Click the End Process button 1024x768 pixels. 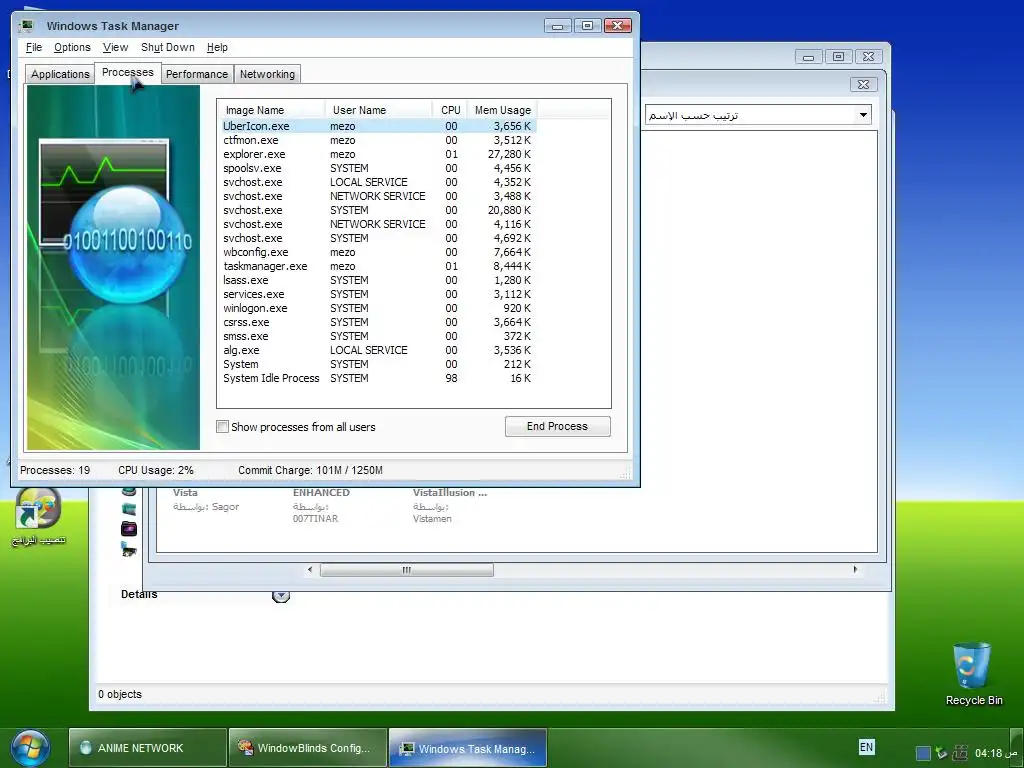click(558, 426)
